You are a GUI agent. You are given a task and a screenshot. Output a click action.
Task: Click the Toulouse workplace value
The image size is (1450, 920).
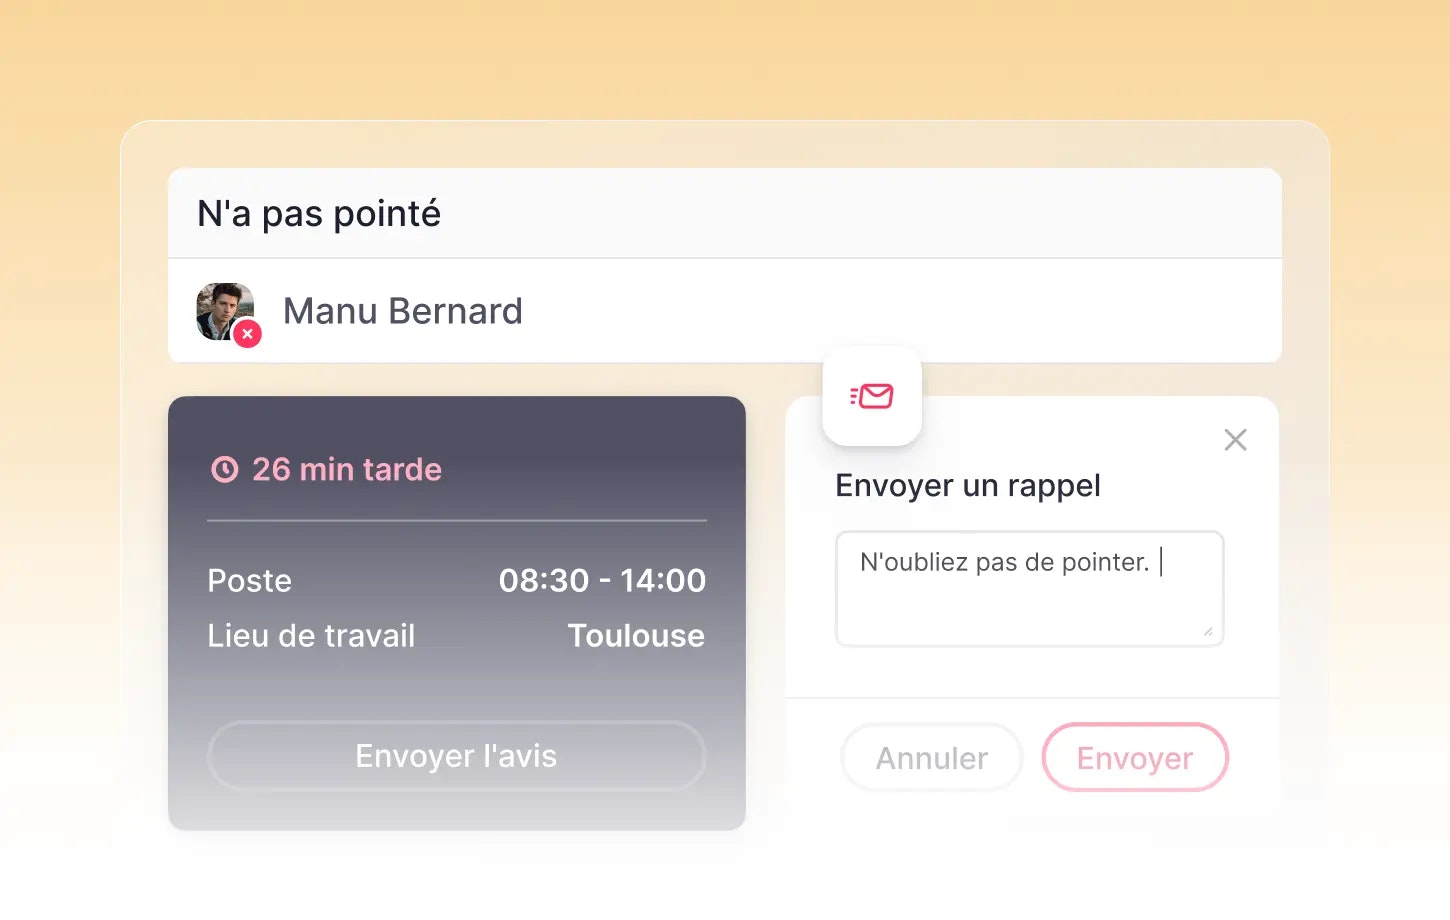(636, 636)
